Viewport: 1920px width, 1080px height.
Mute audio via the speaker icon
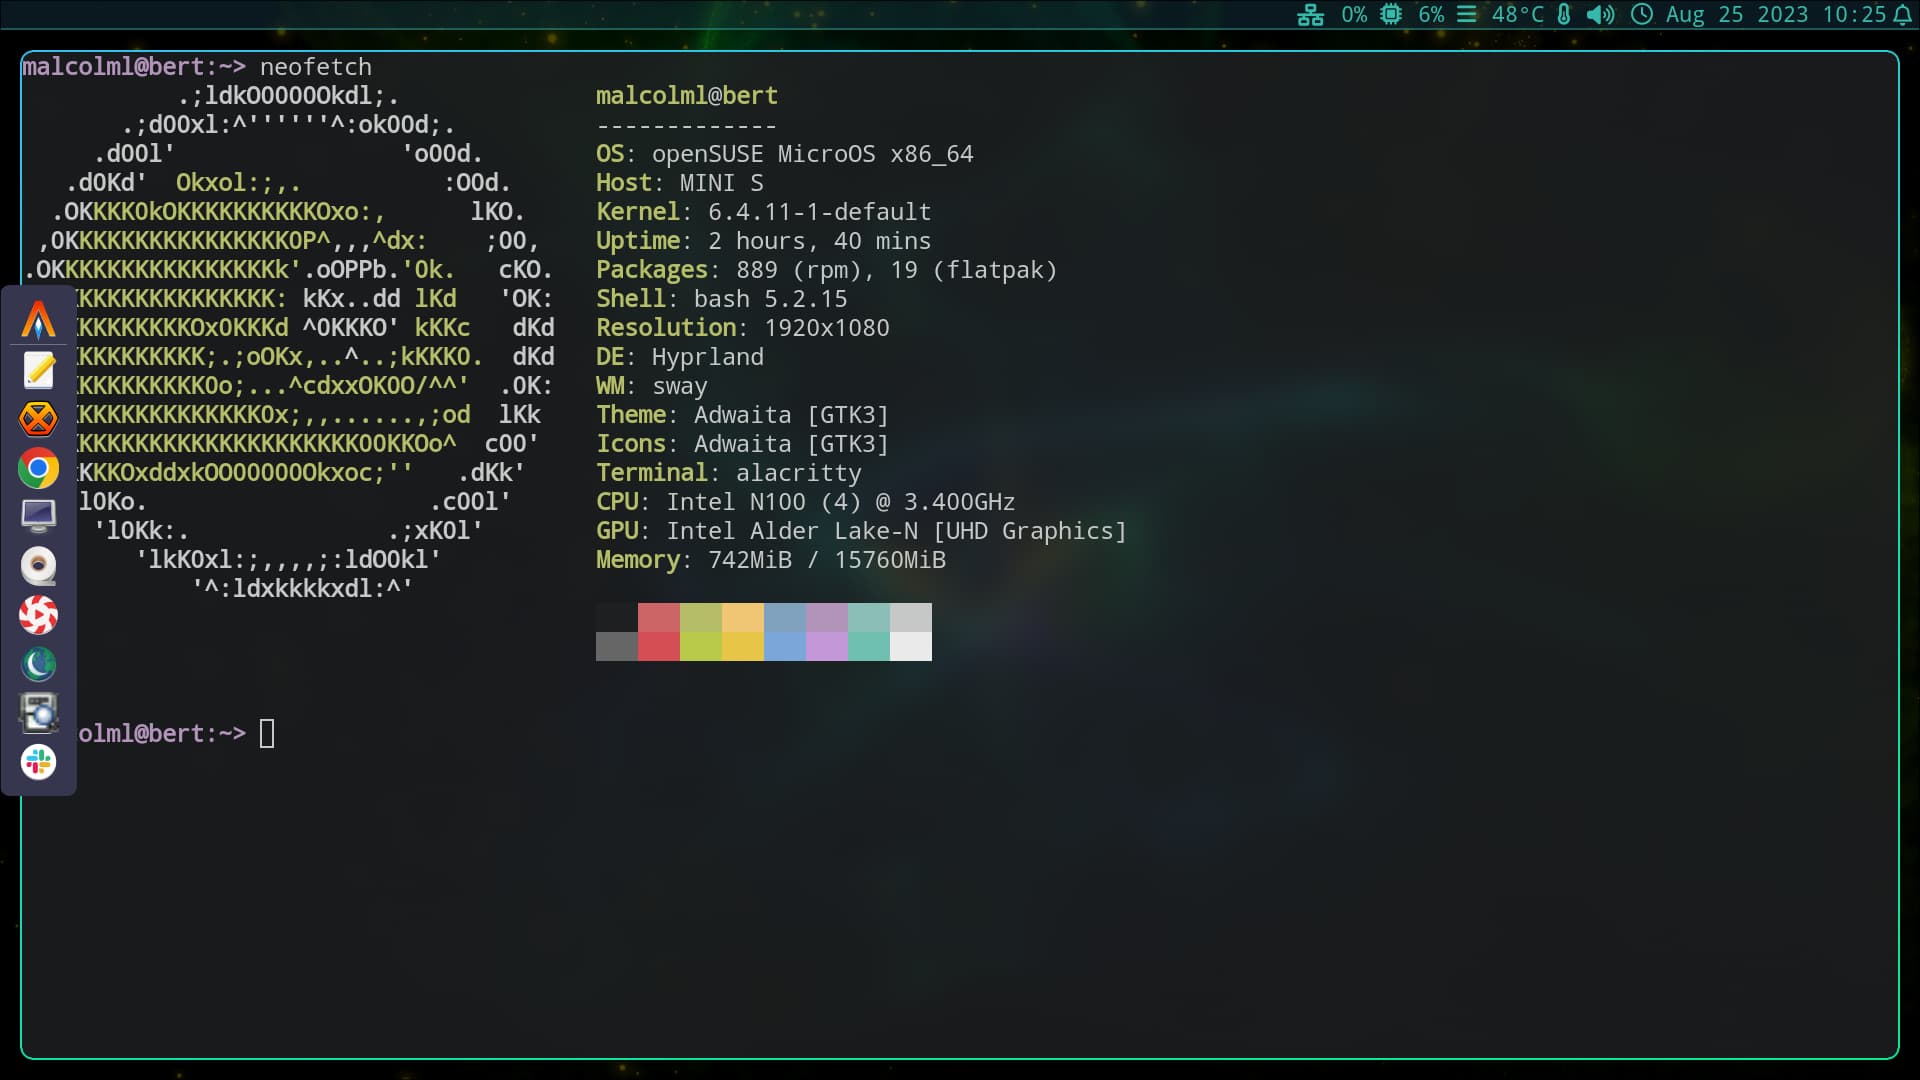coord(1600,15)
